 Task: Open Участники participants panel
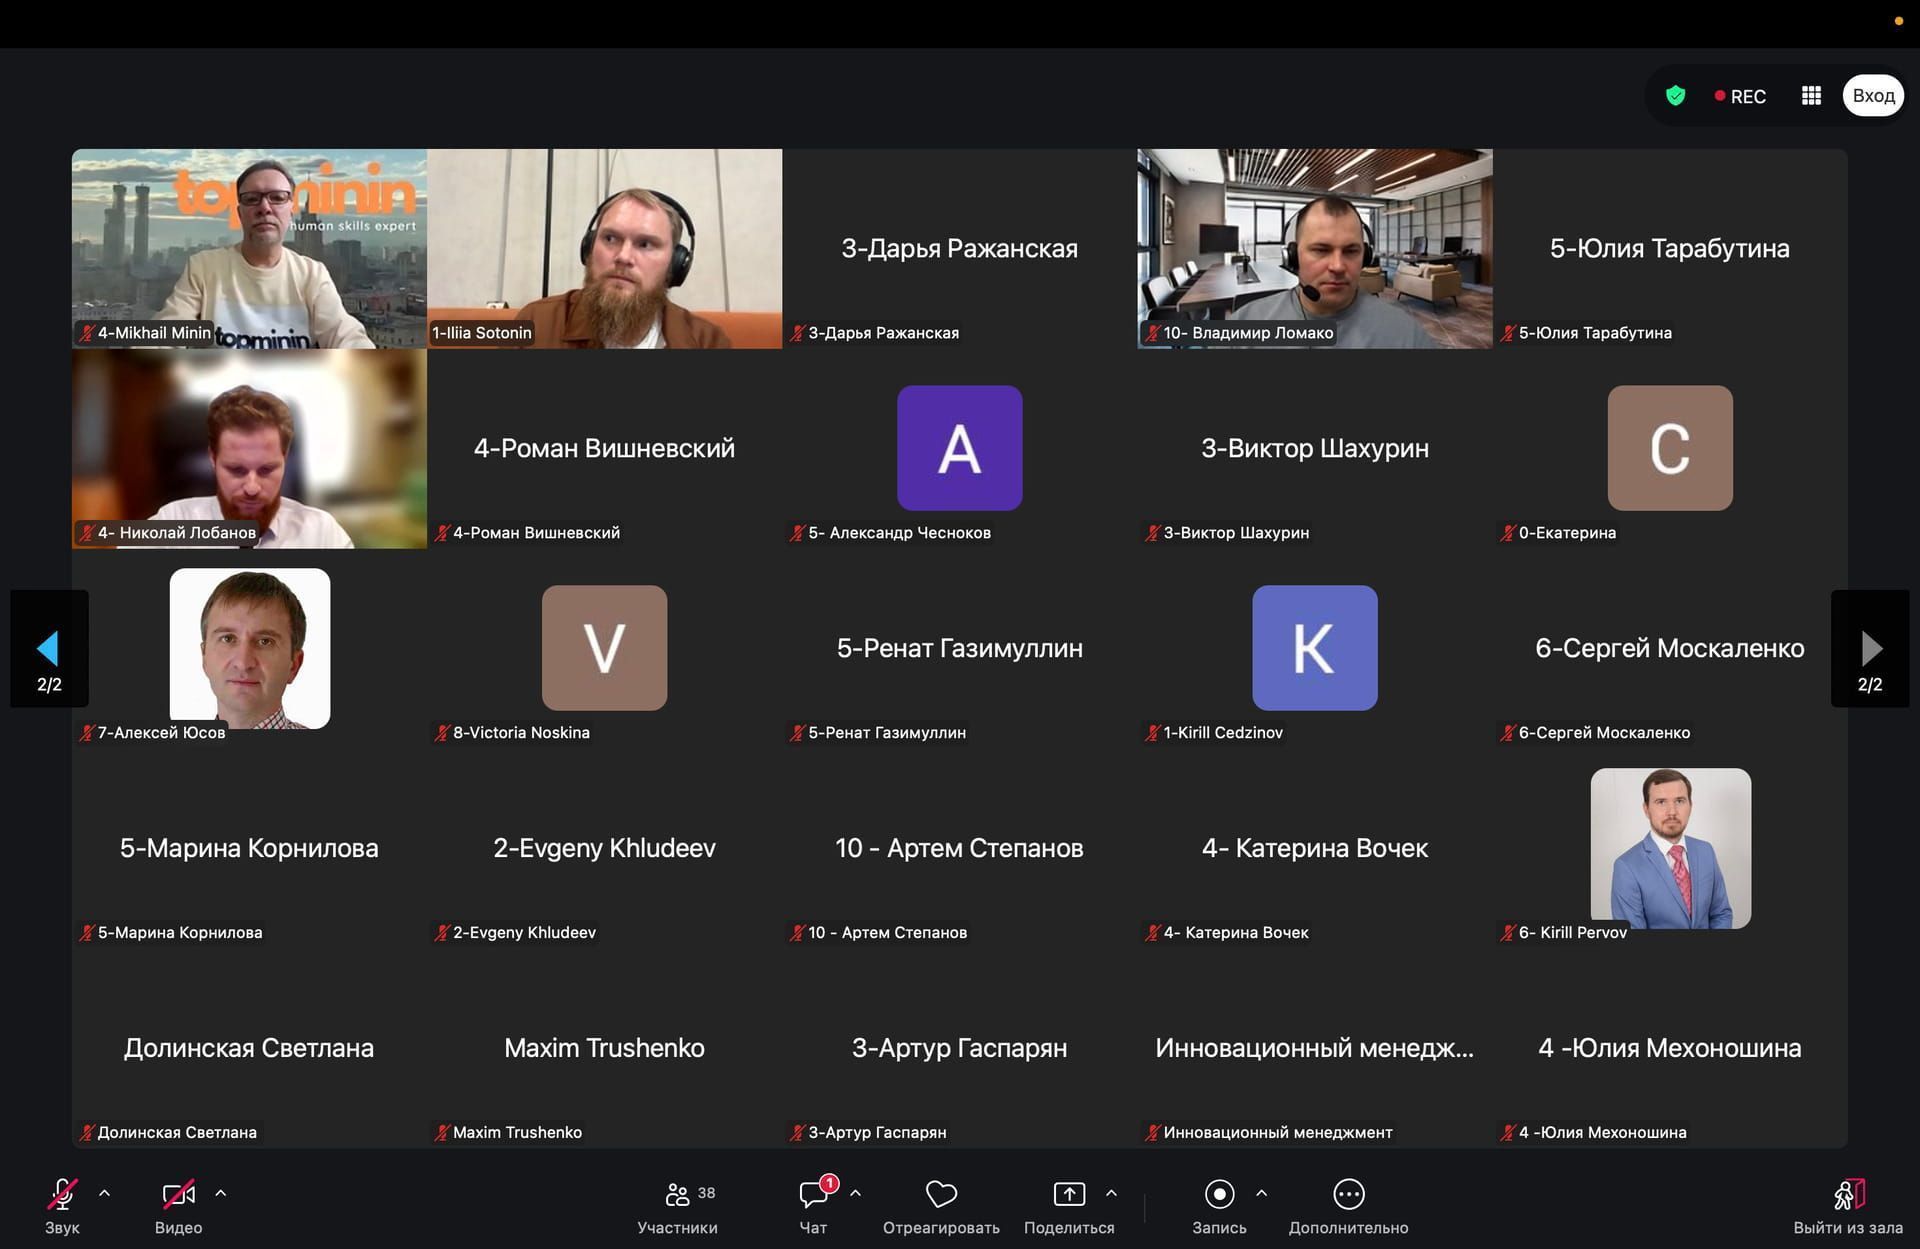678,1195
